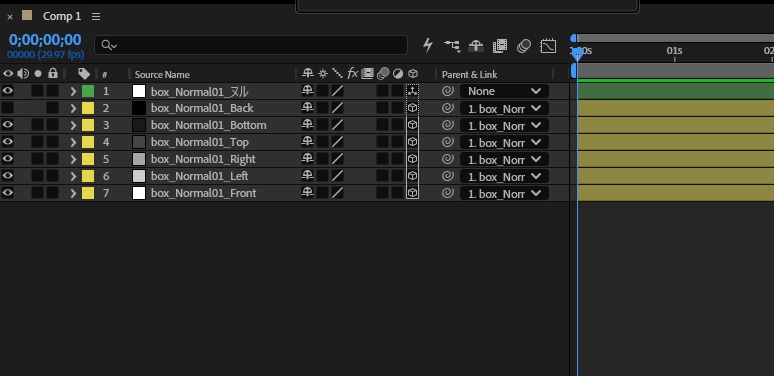Image resolution: width=774 pixels, height=376 pixels.
Task: Select the Comp 1 tab
Action: click(x=61, y=16)
